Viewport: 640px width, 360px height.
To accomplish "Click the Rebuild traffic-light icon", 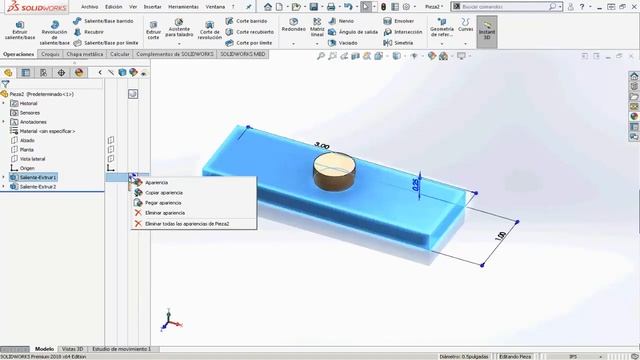I will coord(383,7).
